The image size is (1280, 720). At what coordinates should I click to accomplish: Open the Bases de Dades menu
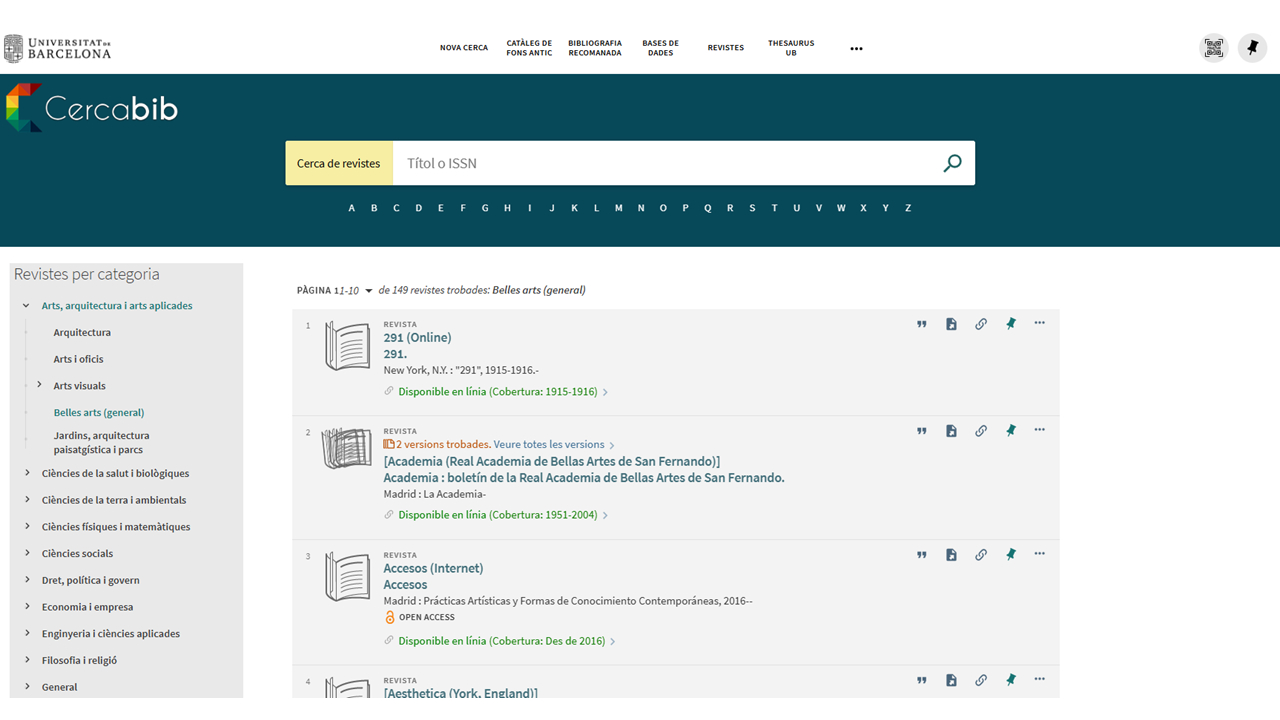tap(660, 48)
